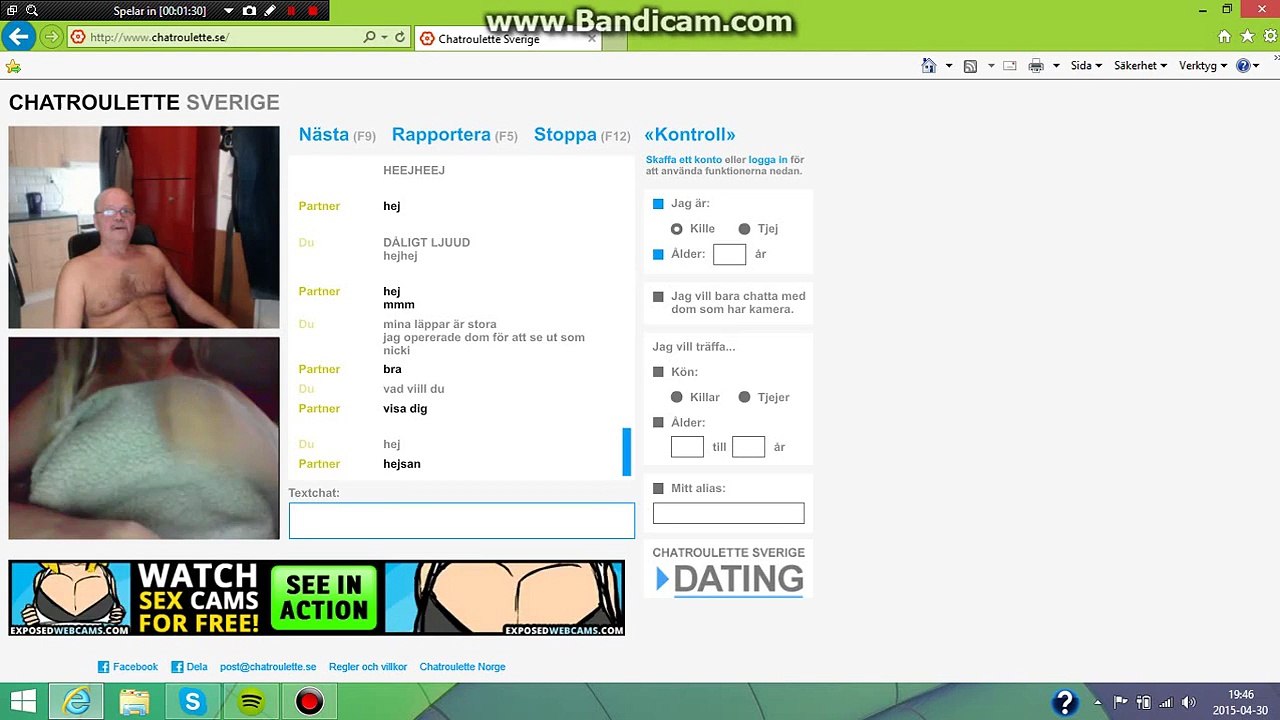Click Stoppa to stop the chat
This screenshot has width=1280, height=720.
pyautogui.click(x=565, y=135)
